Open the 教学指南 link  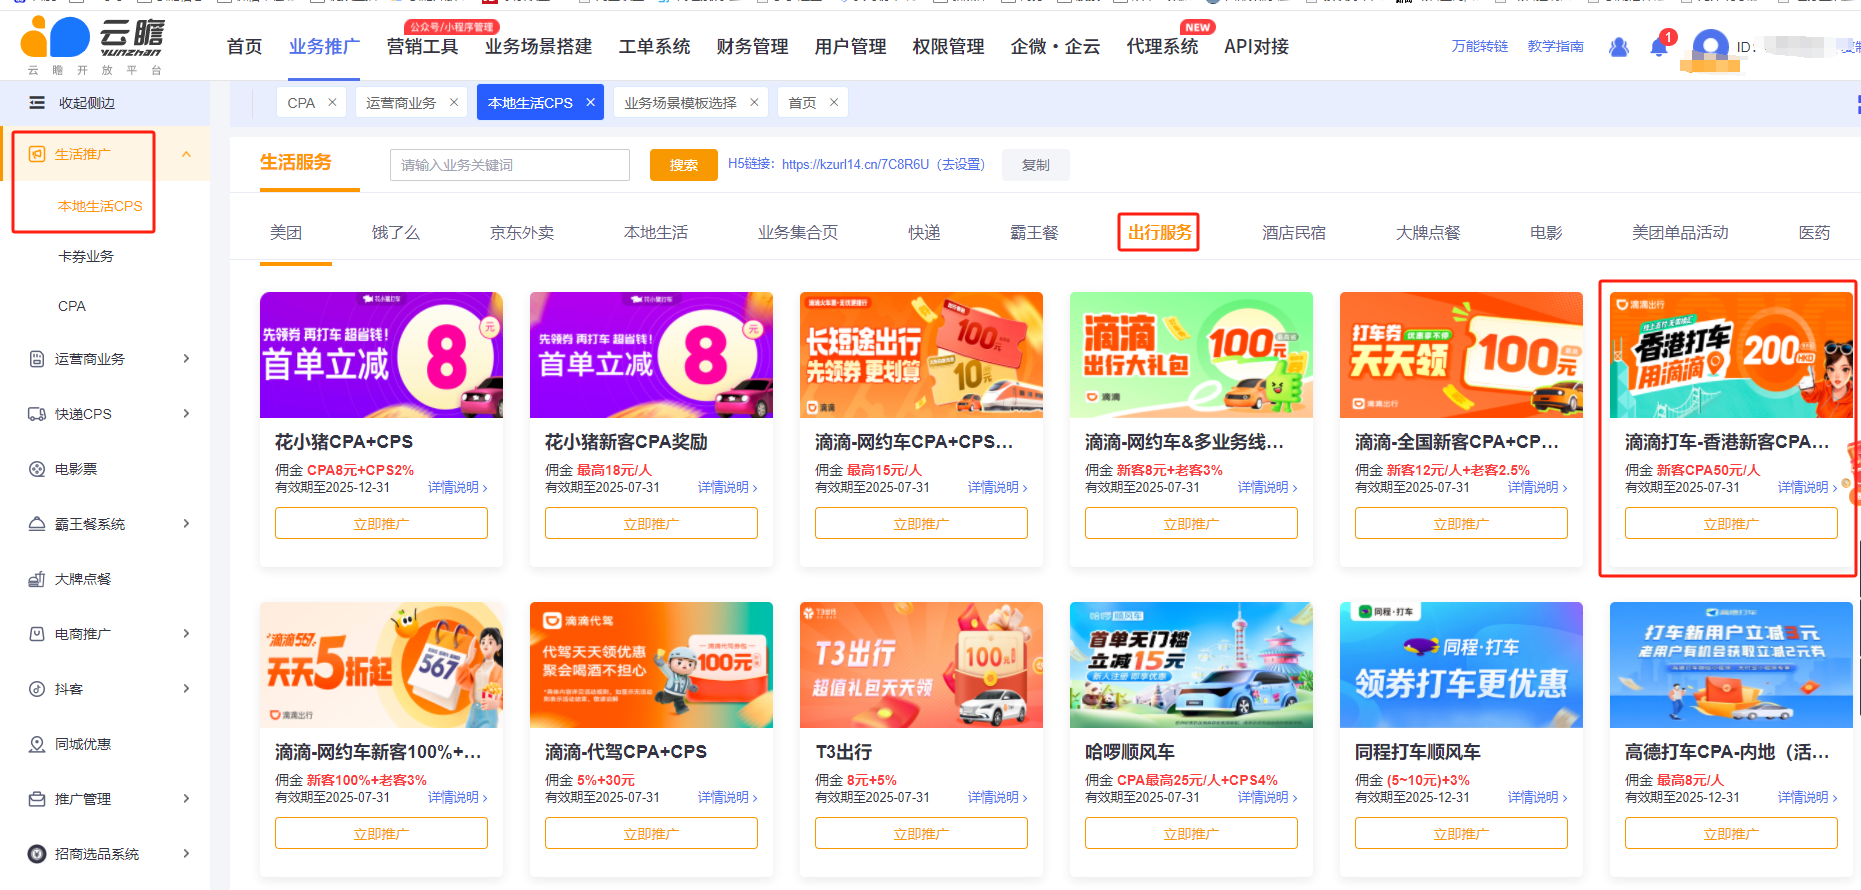1555,46
